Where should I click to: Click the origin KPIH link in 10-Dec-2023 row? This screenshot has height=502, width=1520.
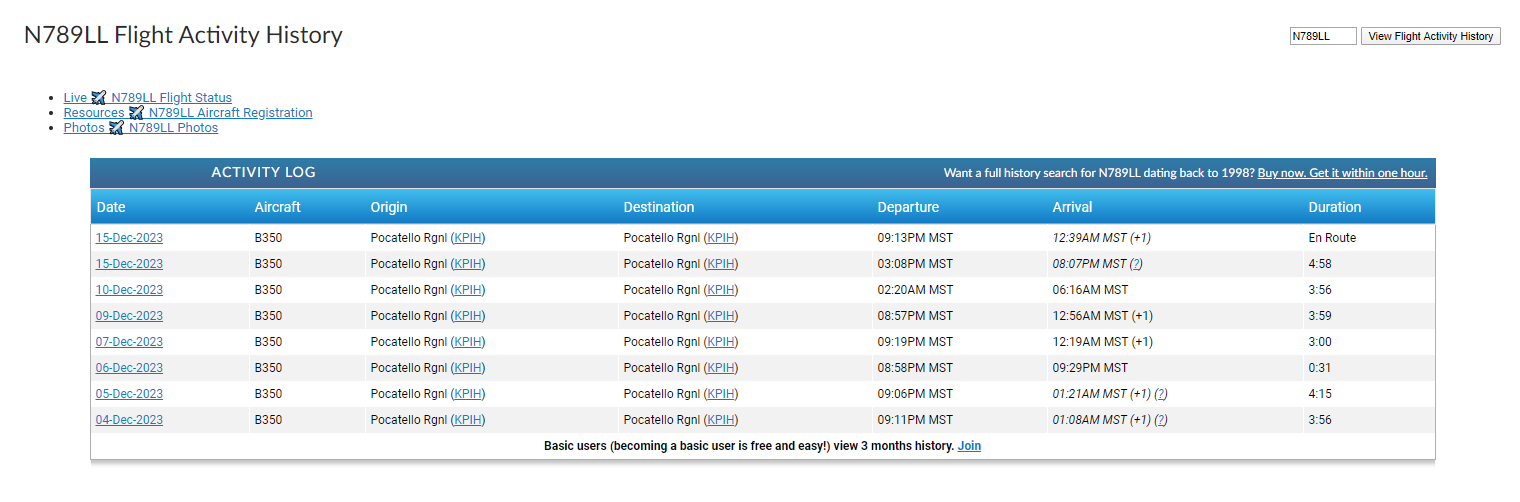[x=468, y=290]
